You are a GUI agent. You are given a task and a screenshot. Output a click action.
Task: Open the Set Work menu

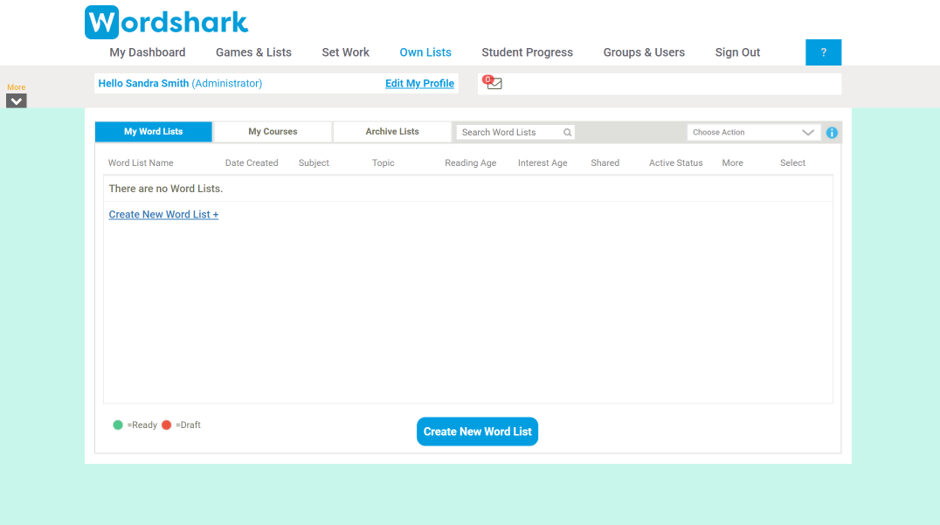click(345, 52)
